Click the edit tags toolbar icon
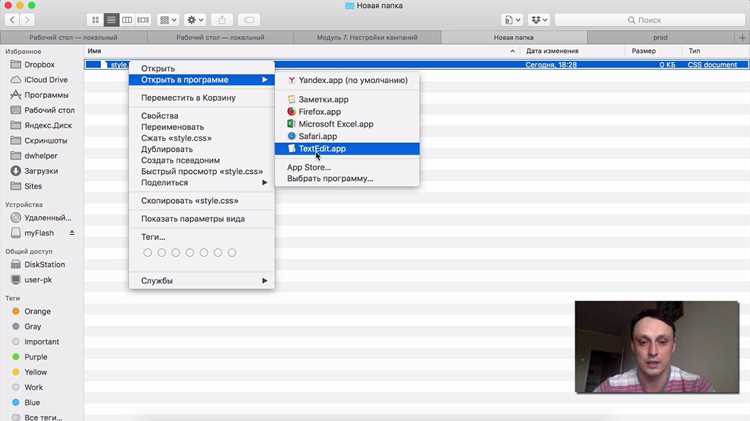The height and width of the screenshot is (421, 750). (249, 20)
